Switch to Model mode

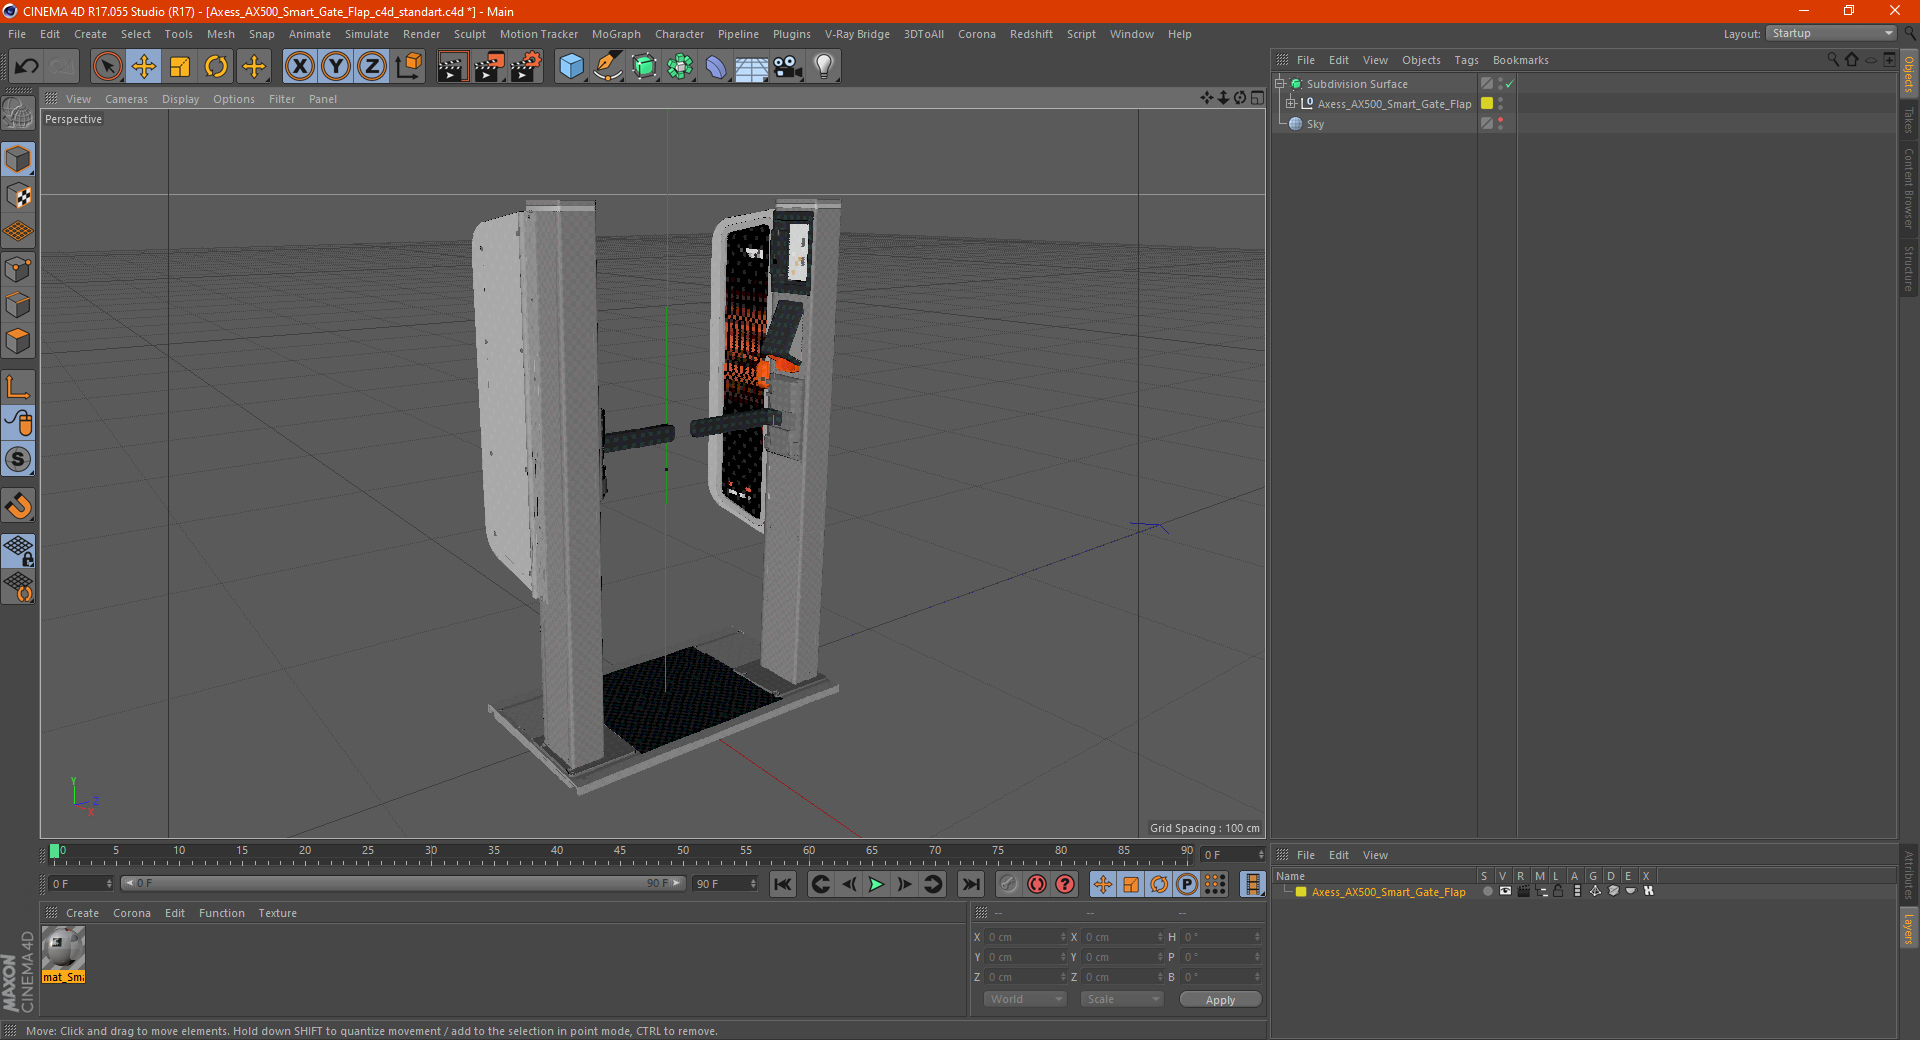click(x=18, y=159)
